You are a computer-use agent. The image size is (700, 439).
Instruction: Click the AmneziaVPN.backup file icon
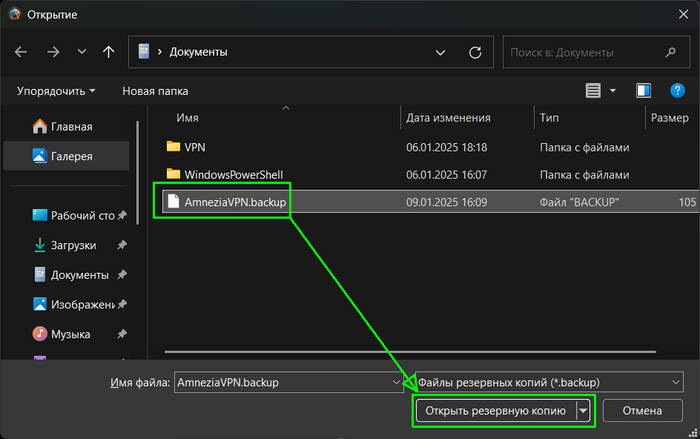(x=173, y=202)
